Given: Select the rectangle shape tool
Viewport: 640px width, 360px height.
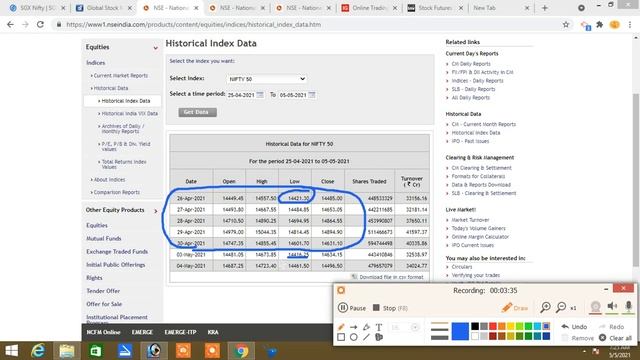Looking at the screenshot, I should [341, 337].
